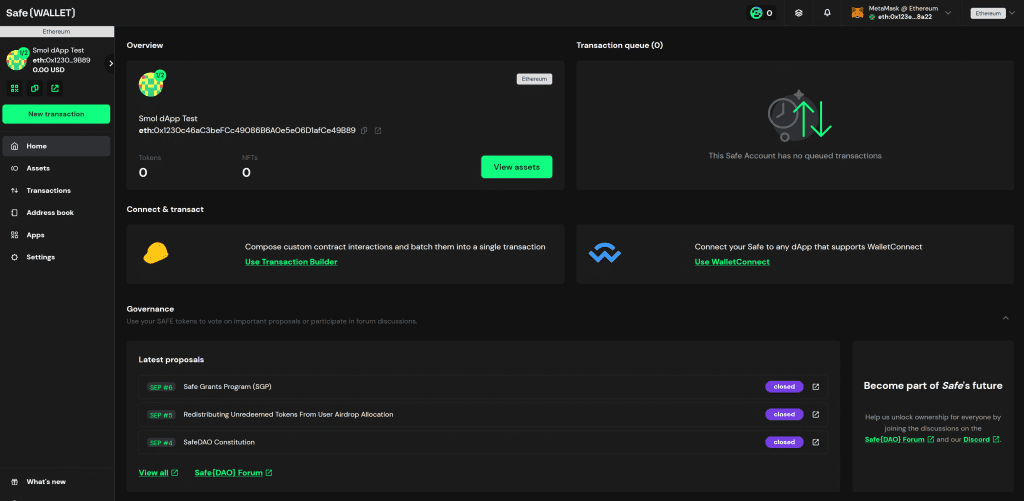This screenshot has height=501, width=1024.
Task: Collapse the Governance section chevron
Action: click(1006, 317)
